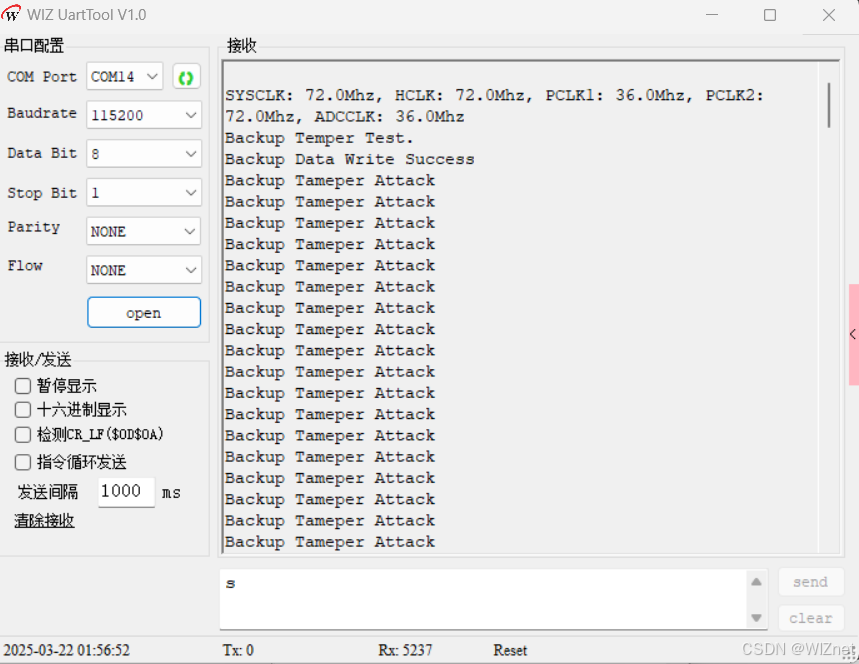Click the 清除接收 link
Viewport: 859px width, 664px height.
[44, 520]
